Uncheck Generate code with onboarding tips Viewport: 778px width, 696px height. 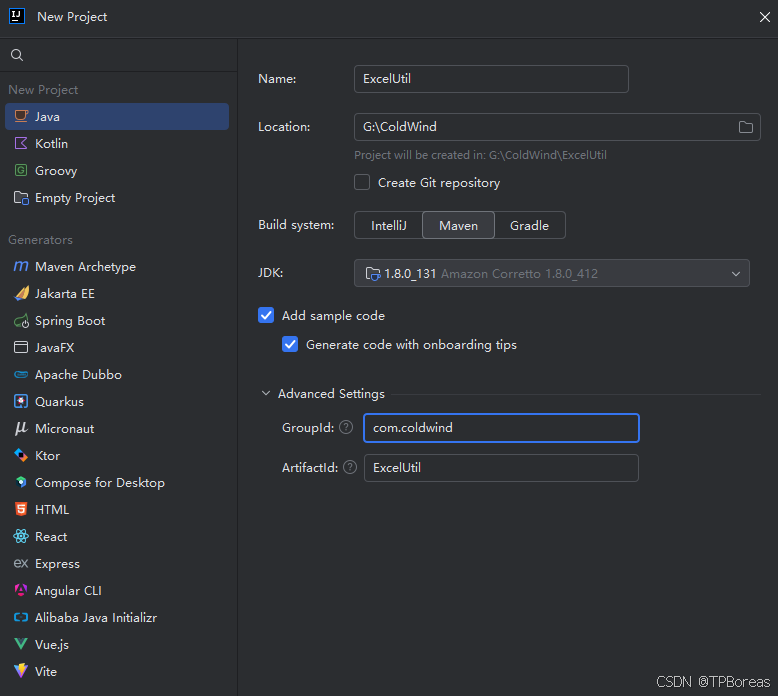[x=290, y=344]
